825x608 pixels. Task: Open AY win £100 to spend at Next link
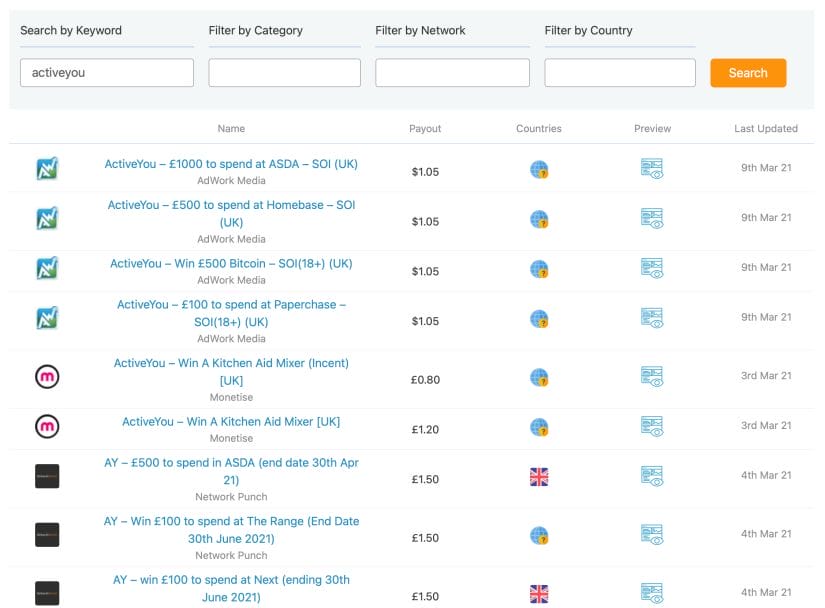[231, 589]
